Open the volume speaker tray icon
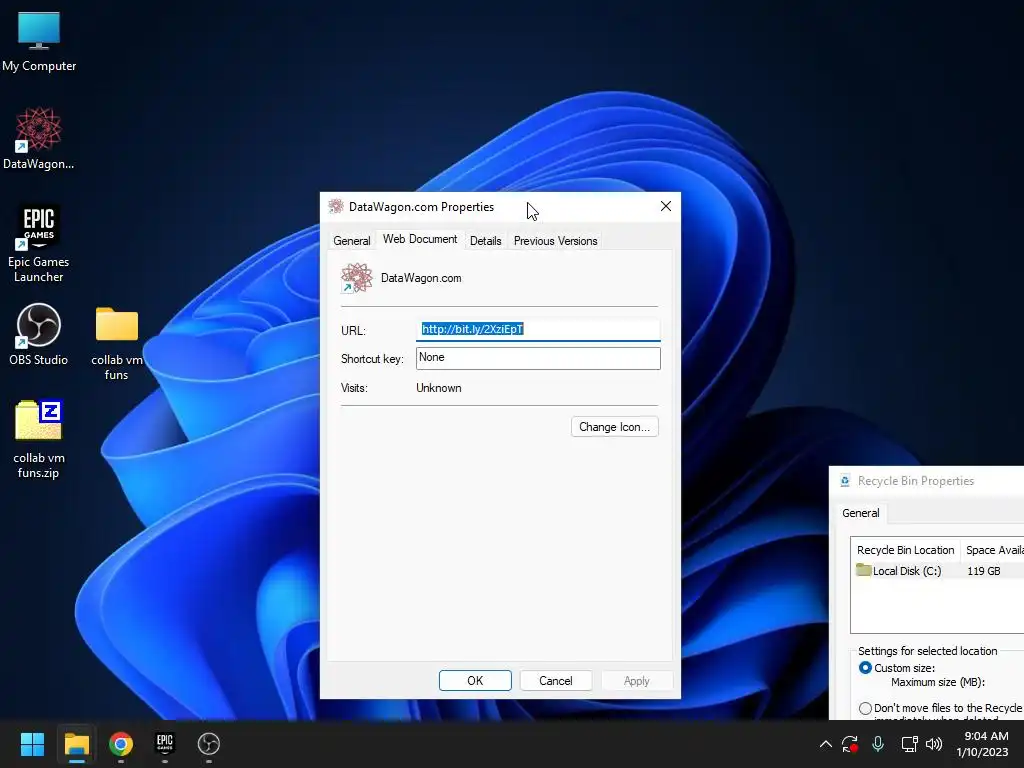 point(935,744)
